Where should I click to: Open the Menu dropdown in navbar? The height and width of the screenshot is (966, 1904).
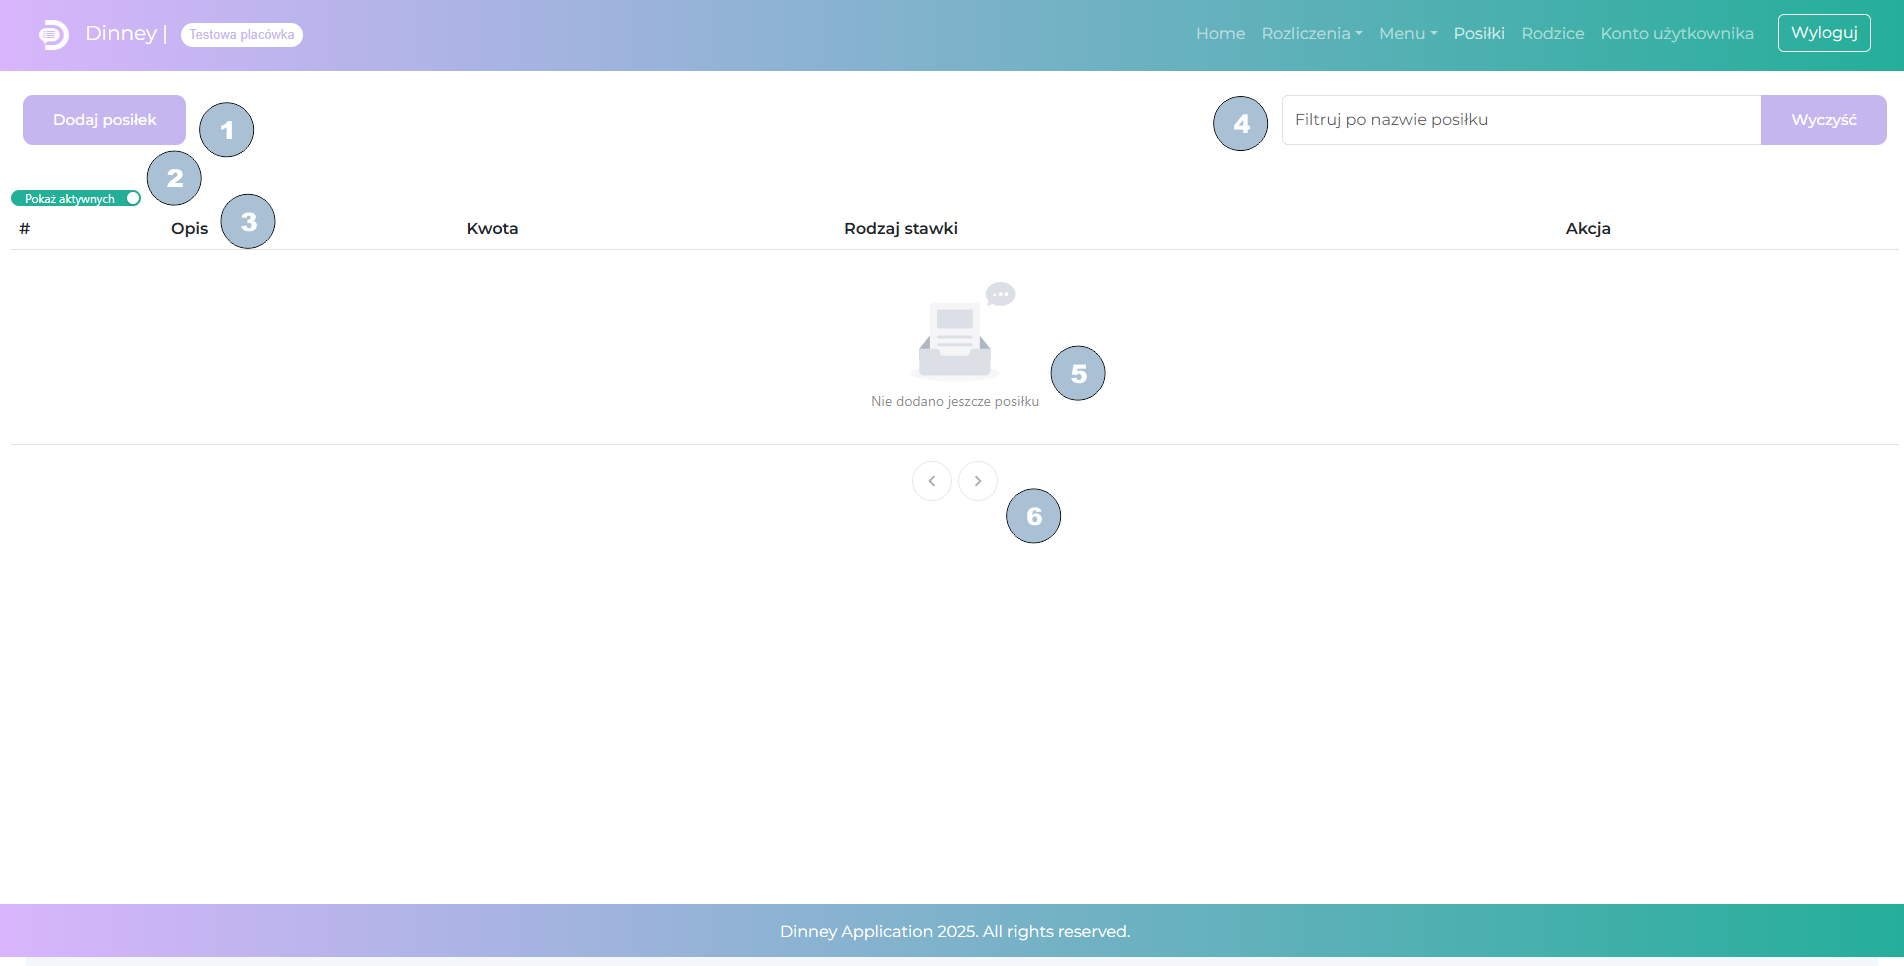1407,34
